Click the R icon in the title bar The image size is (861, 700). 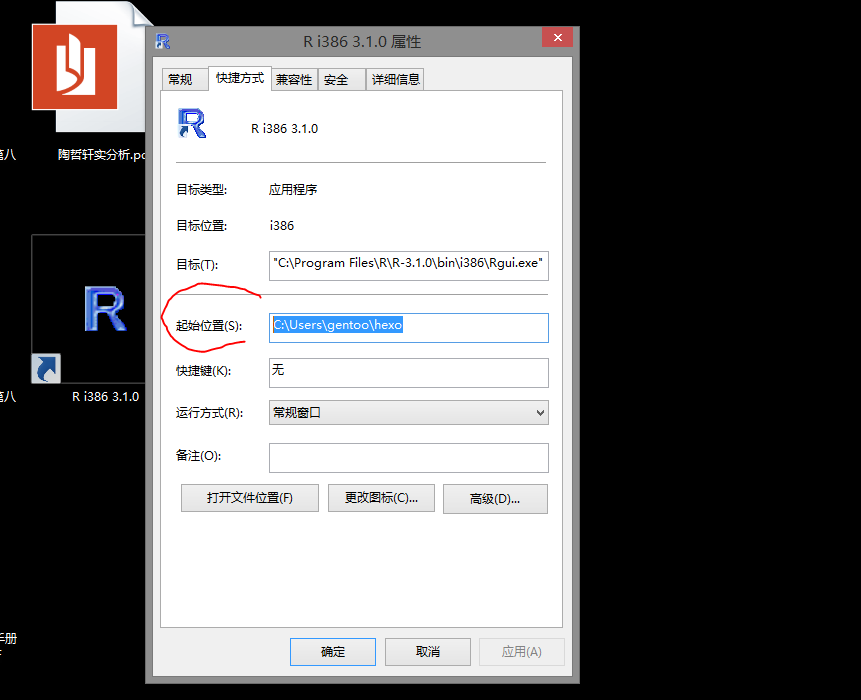[163, 41]
